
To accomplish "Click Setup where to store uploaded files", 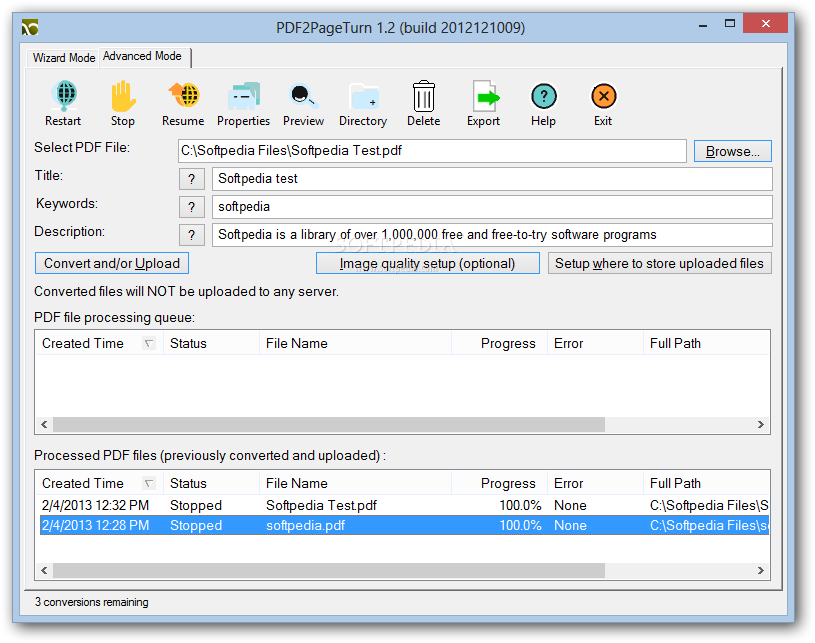I will pyautogui.click(x=659, y=264).
